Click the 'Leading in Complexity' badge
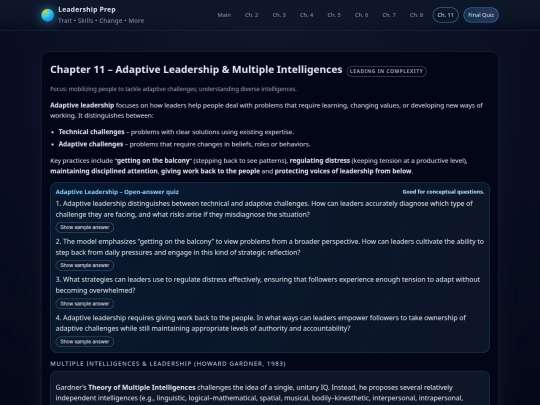The height and width of the screenshot is (405, 540). coord(386,71)
